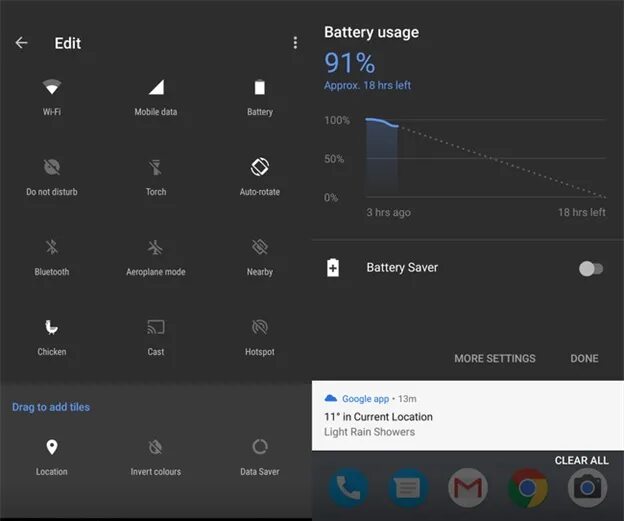
Task: Tap the Chicken tile icon
Action: tap(52, 327)
